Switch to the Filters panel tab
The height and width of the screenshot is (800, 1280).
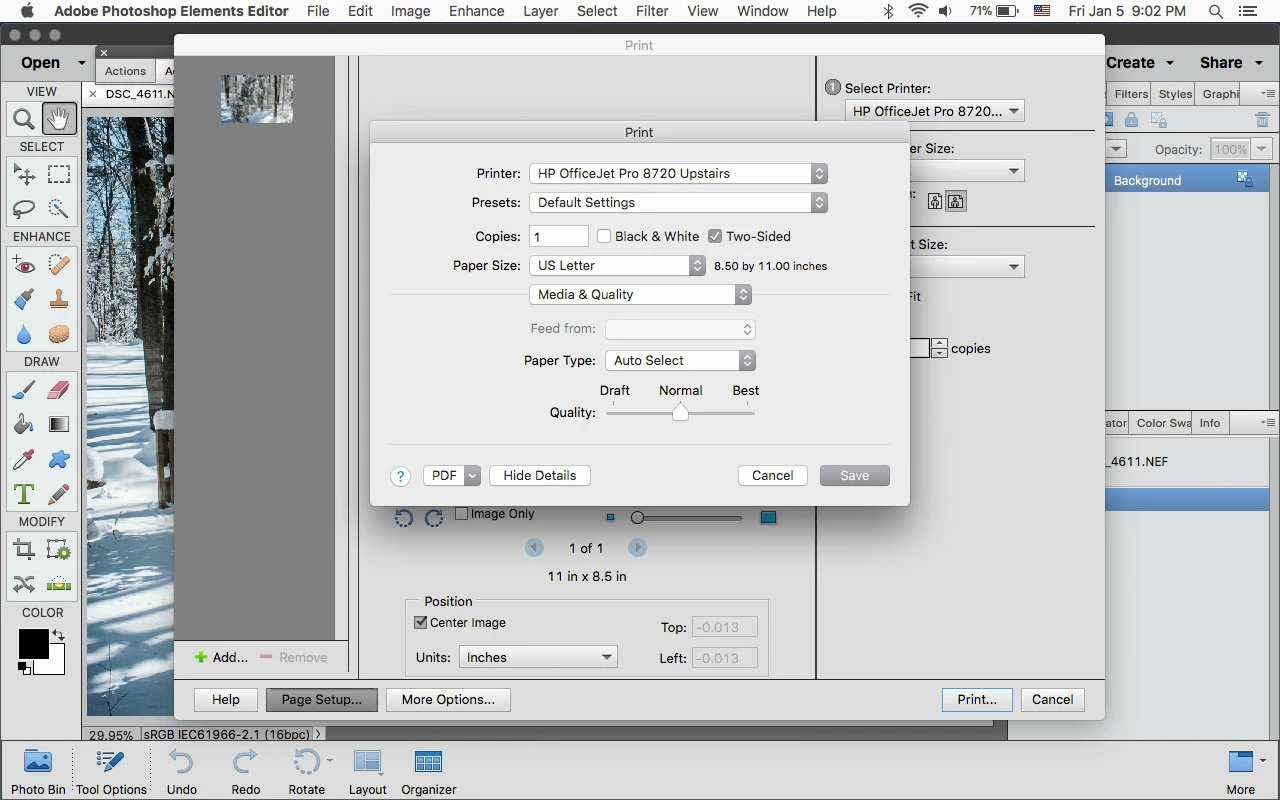pos(1131,94)
